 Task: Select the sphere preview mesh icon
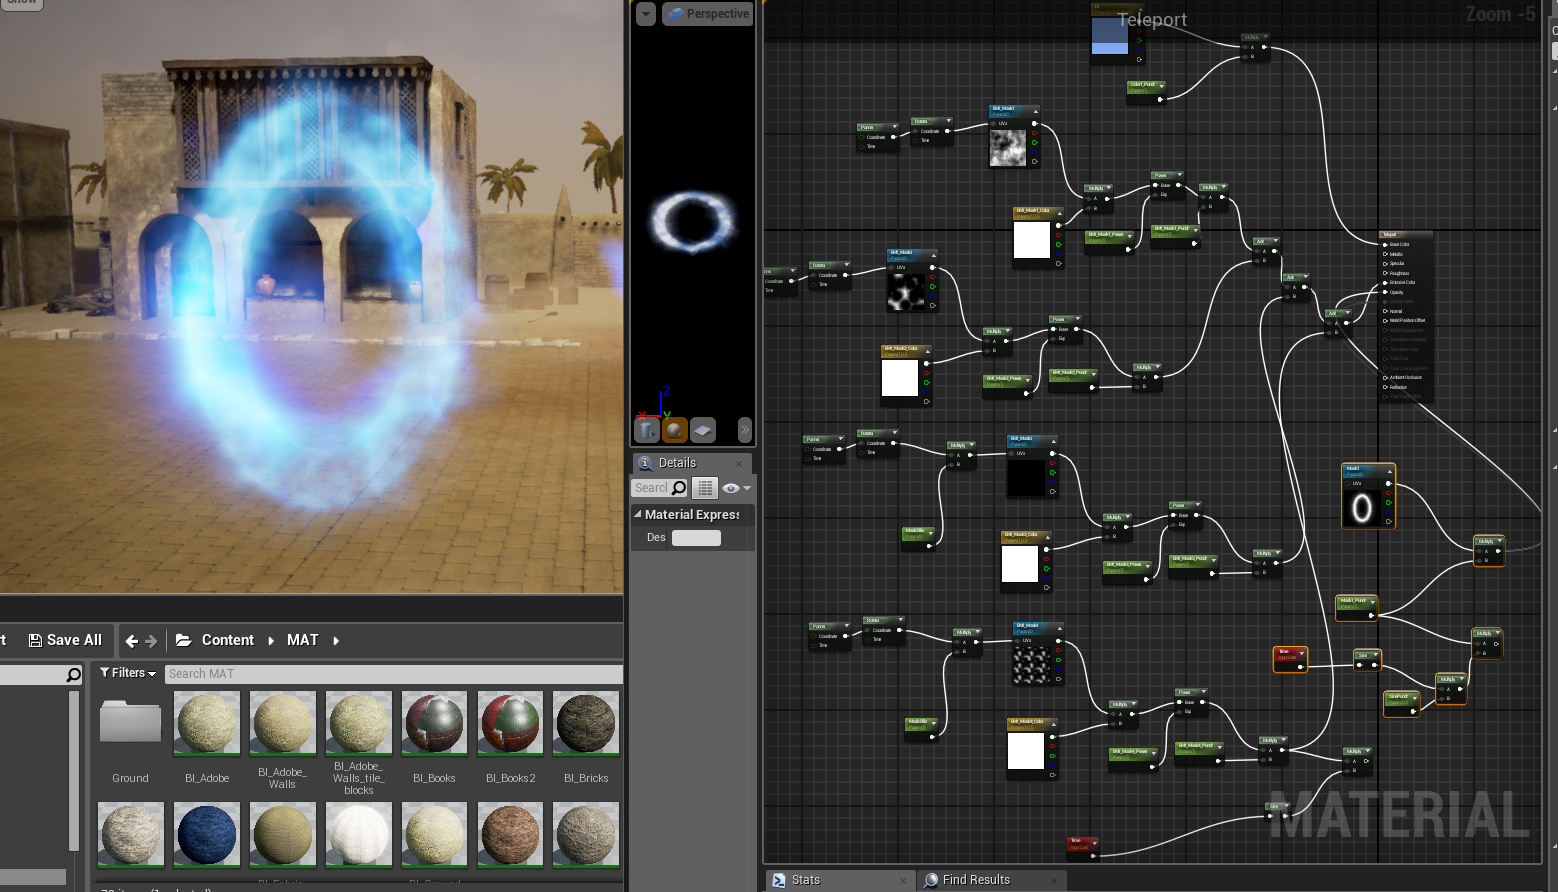pyautogui.click(x=675, y=430)
